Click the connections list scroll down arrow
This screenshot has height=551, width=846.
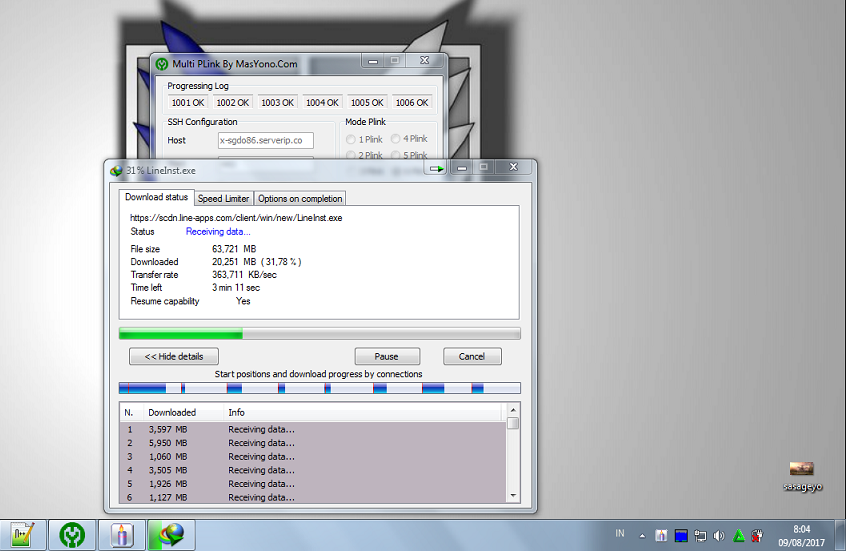coord(513,495)
